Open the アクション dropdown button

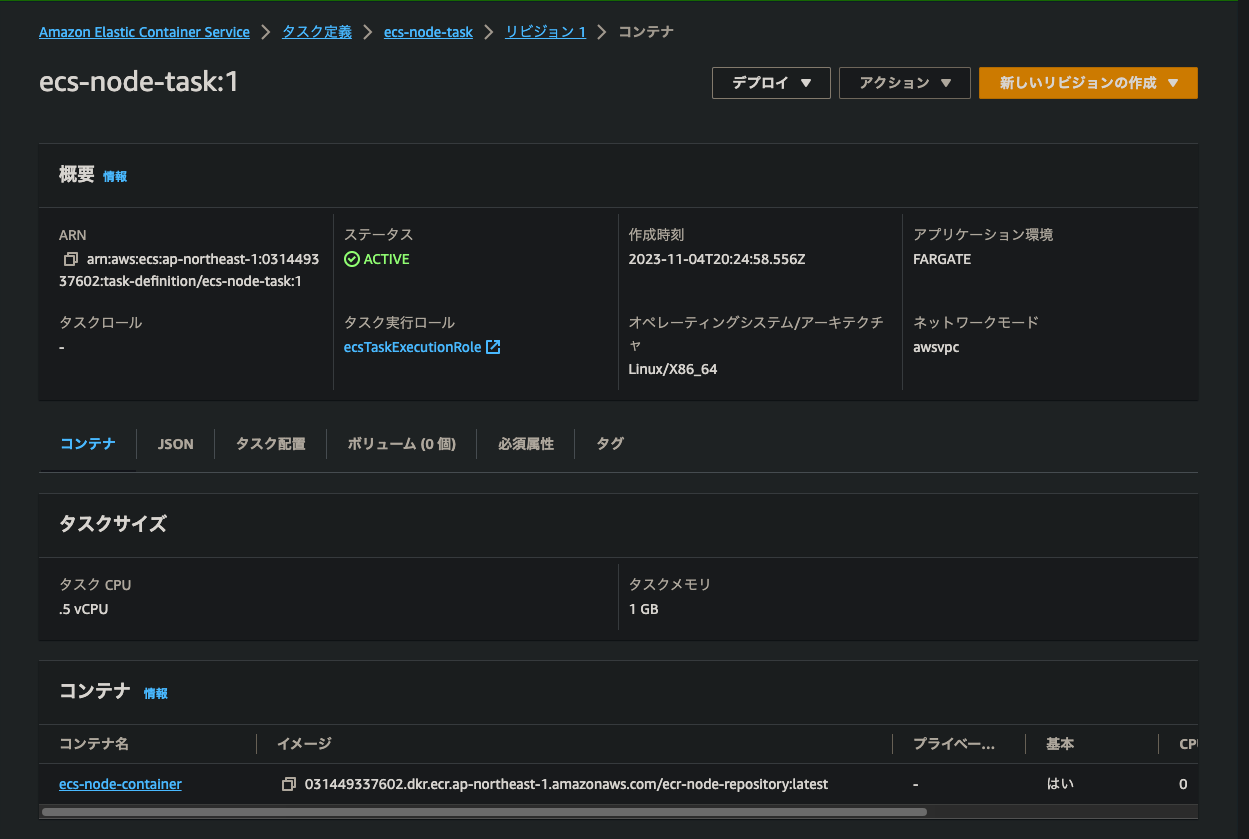[905, 83]
